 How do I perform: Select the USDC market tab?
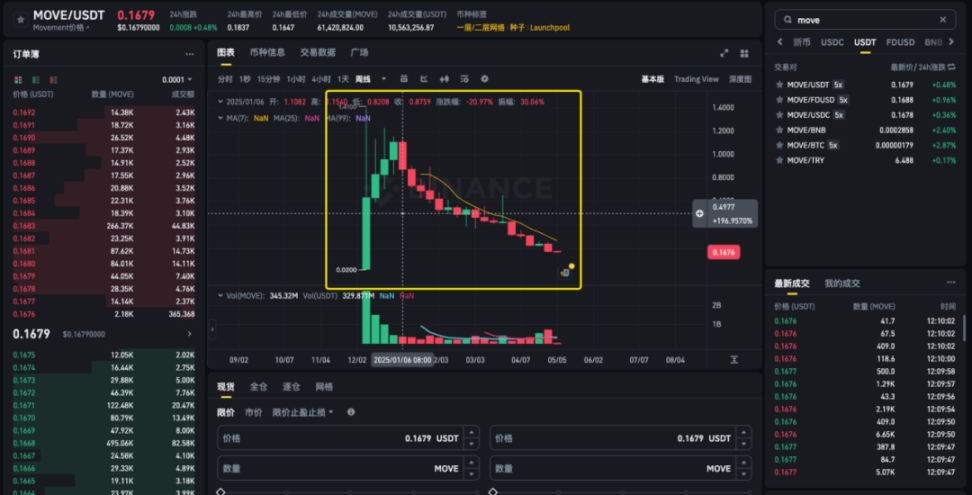833,42
